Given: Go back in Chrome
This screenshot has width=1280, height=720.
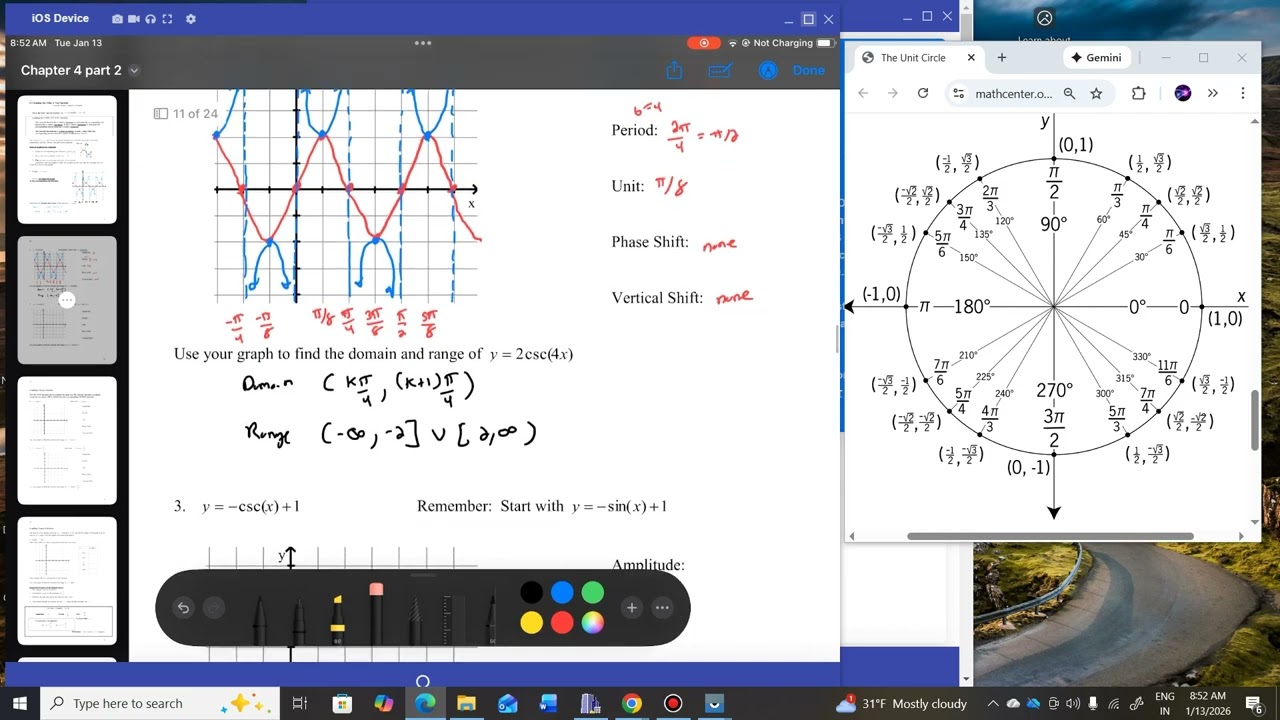Looking at the screenshot, I should click(863, 93).
